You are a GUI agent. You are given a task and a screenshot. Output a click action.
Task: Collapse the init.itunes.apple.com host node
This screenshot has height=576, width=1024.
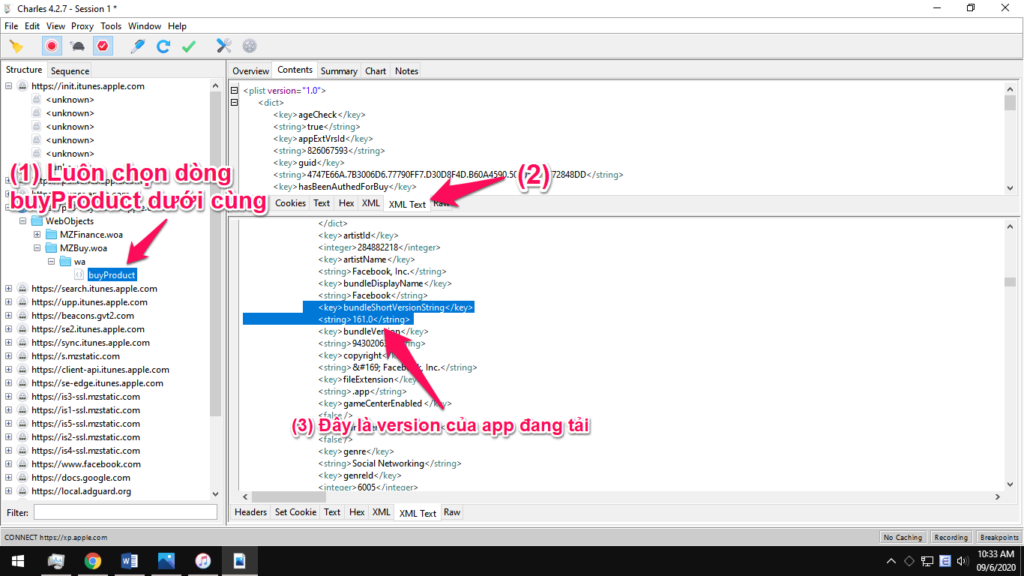pos(9,86)
